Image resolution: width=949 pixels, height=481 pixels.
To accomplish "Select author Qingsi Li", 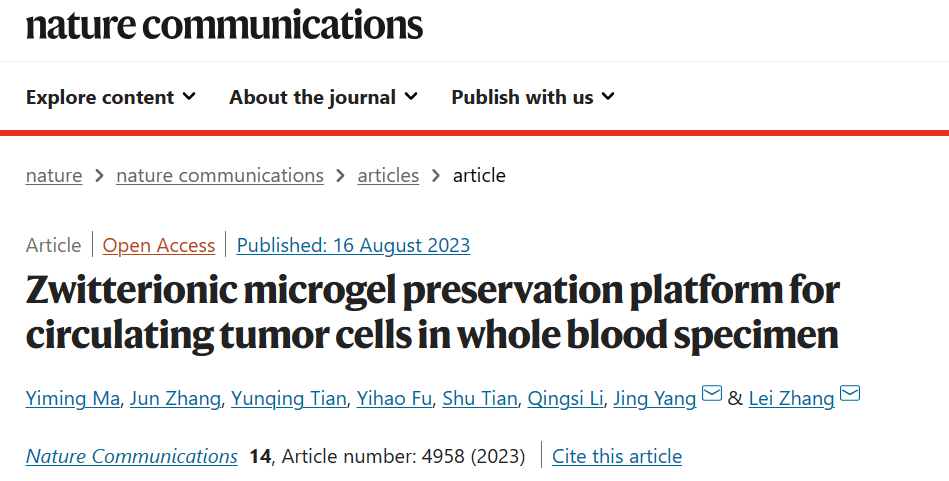I will [565, 398].
